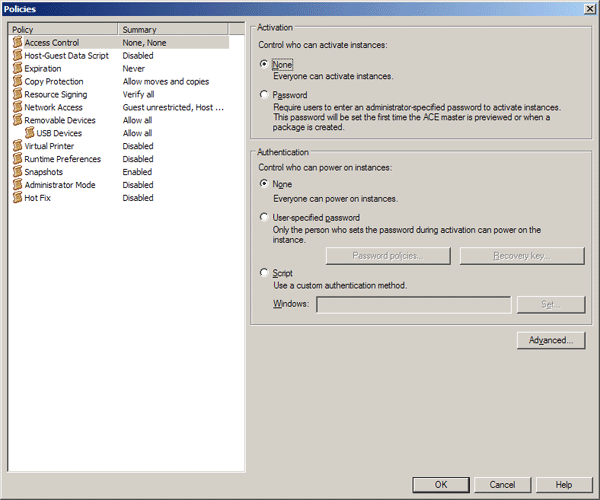
Task: Select Runtime Preferences in policy list
Action: 62,160
